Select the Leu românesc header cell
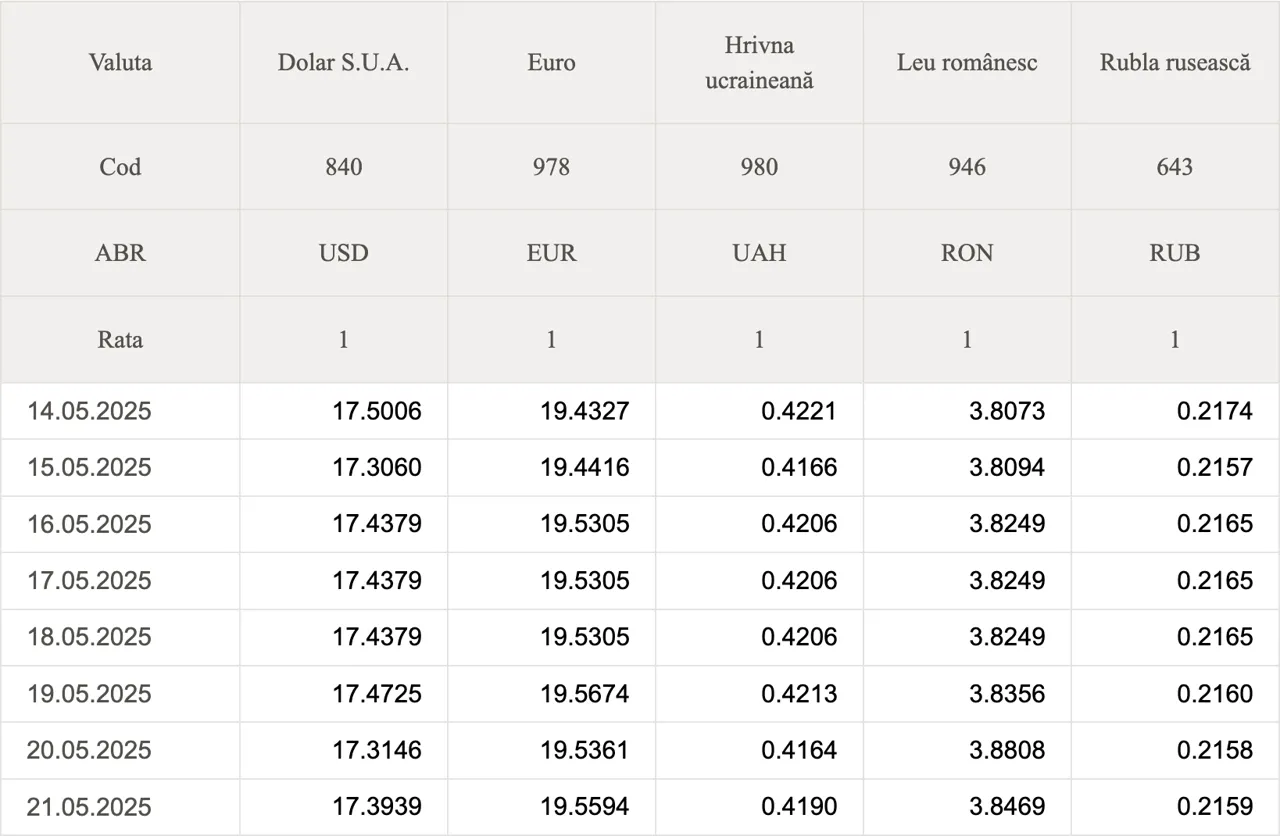1280x836 pixels. point(967,62)
